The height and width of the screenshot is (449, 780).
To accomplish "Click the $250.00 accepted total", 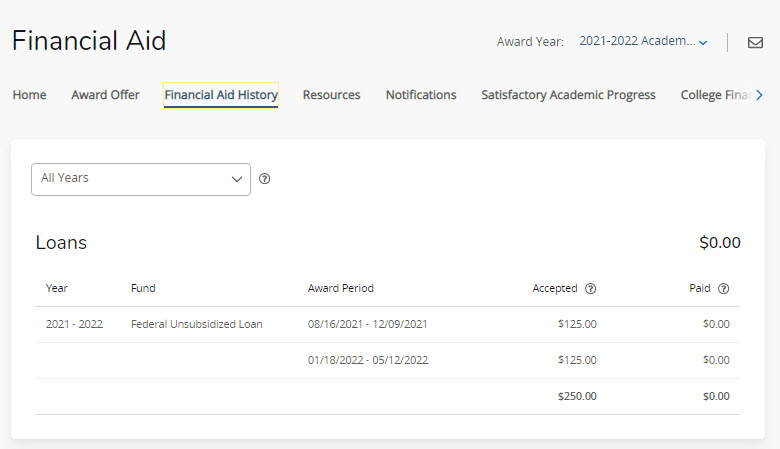I will pyautogui.click(x=577, y=396).
